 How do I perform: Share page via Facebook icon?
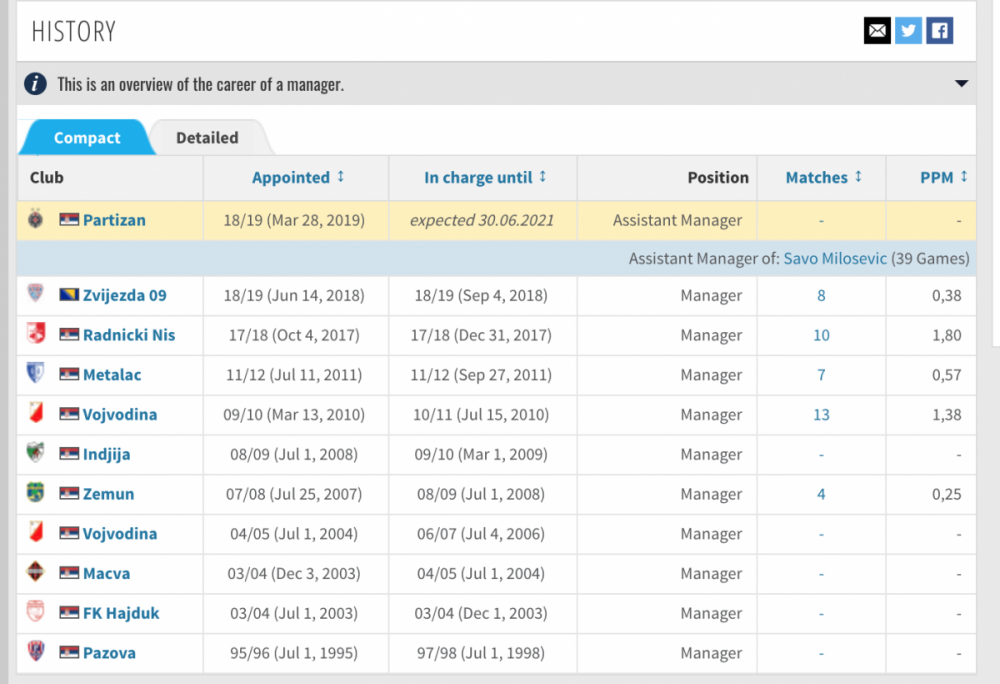939,31
